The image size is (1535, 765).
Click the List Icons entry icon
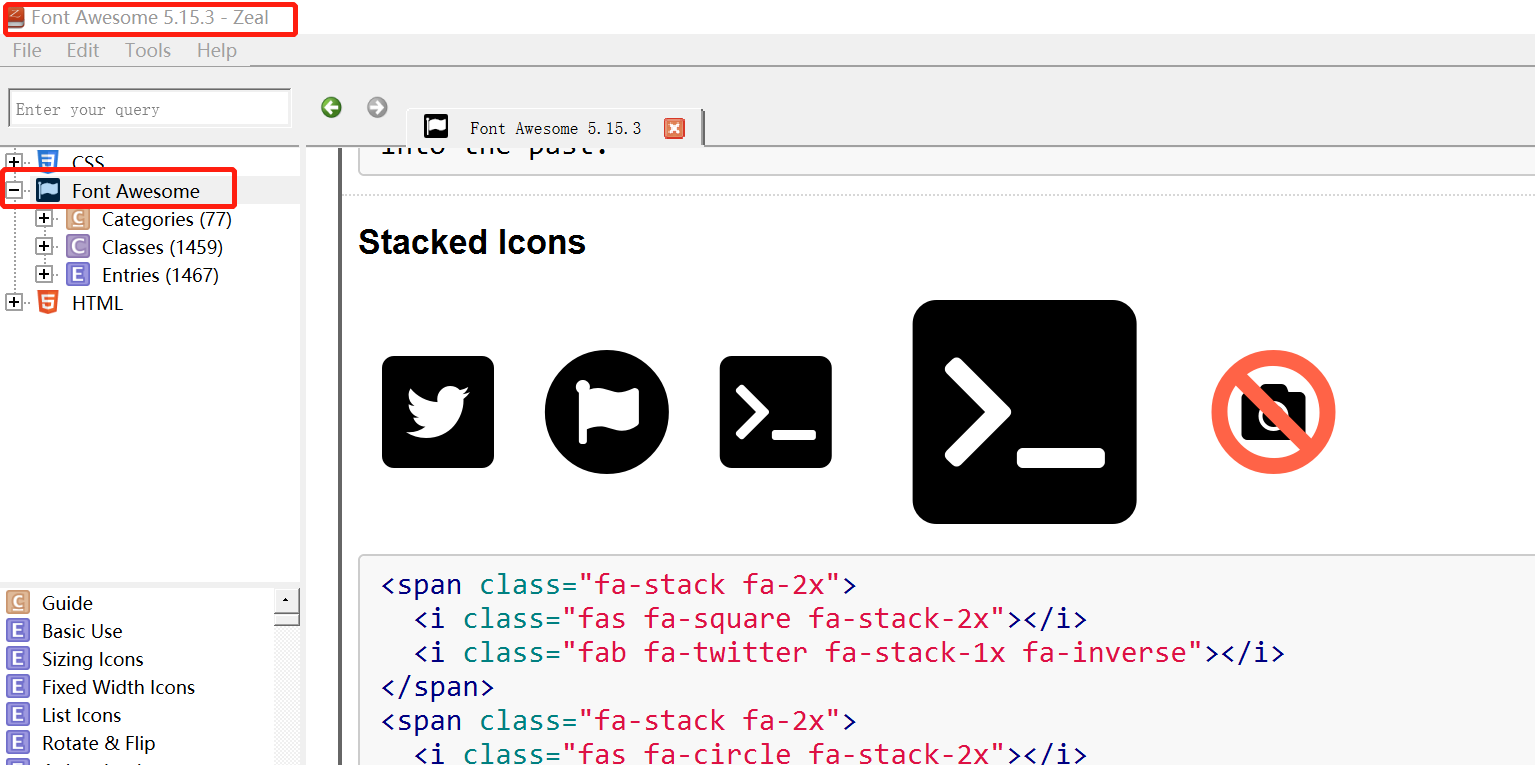click(18, 714)
